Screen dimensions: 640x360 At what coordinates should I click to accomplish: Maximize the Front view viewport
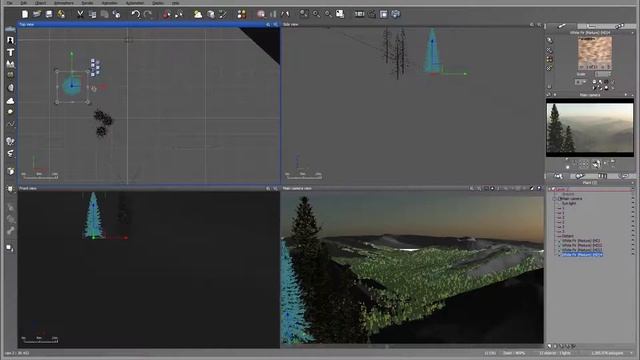point(275,189)
